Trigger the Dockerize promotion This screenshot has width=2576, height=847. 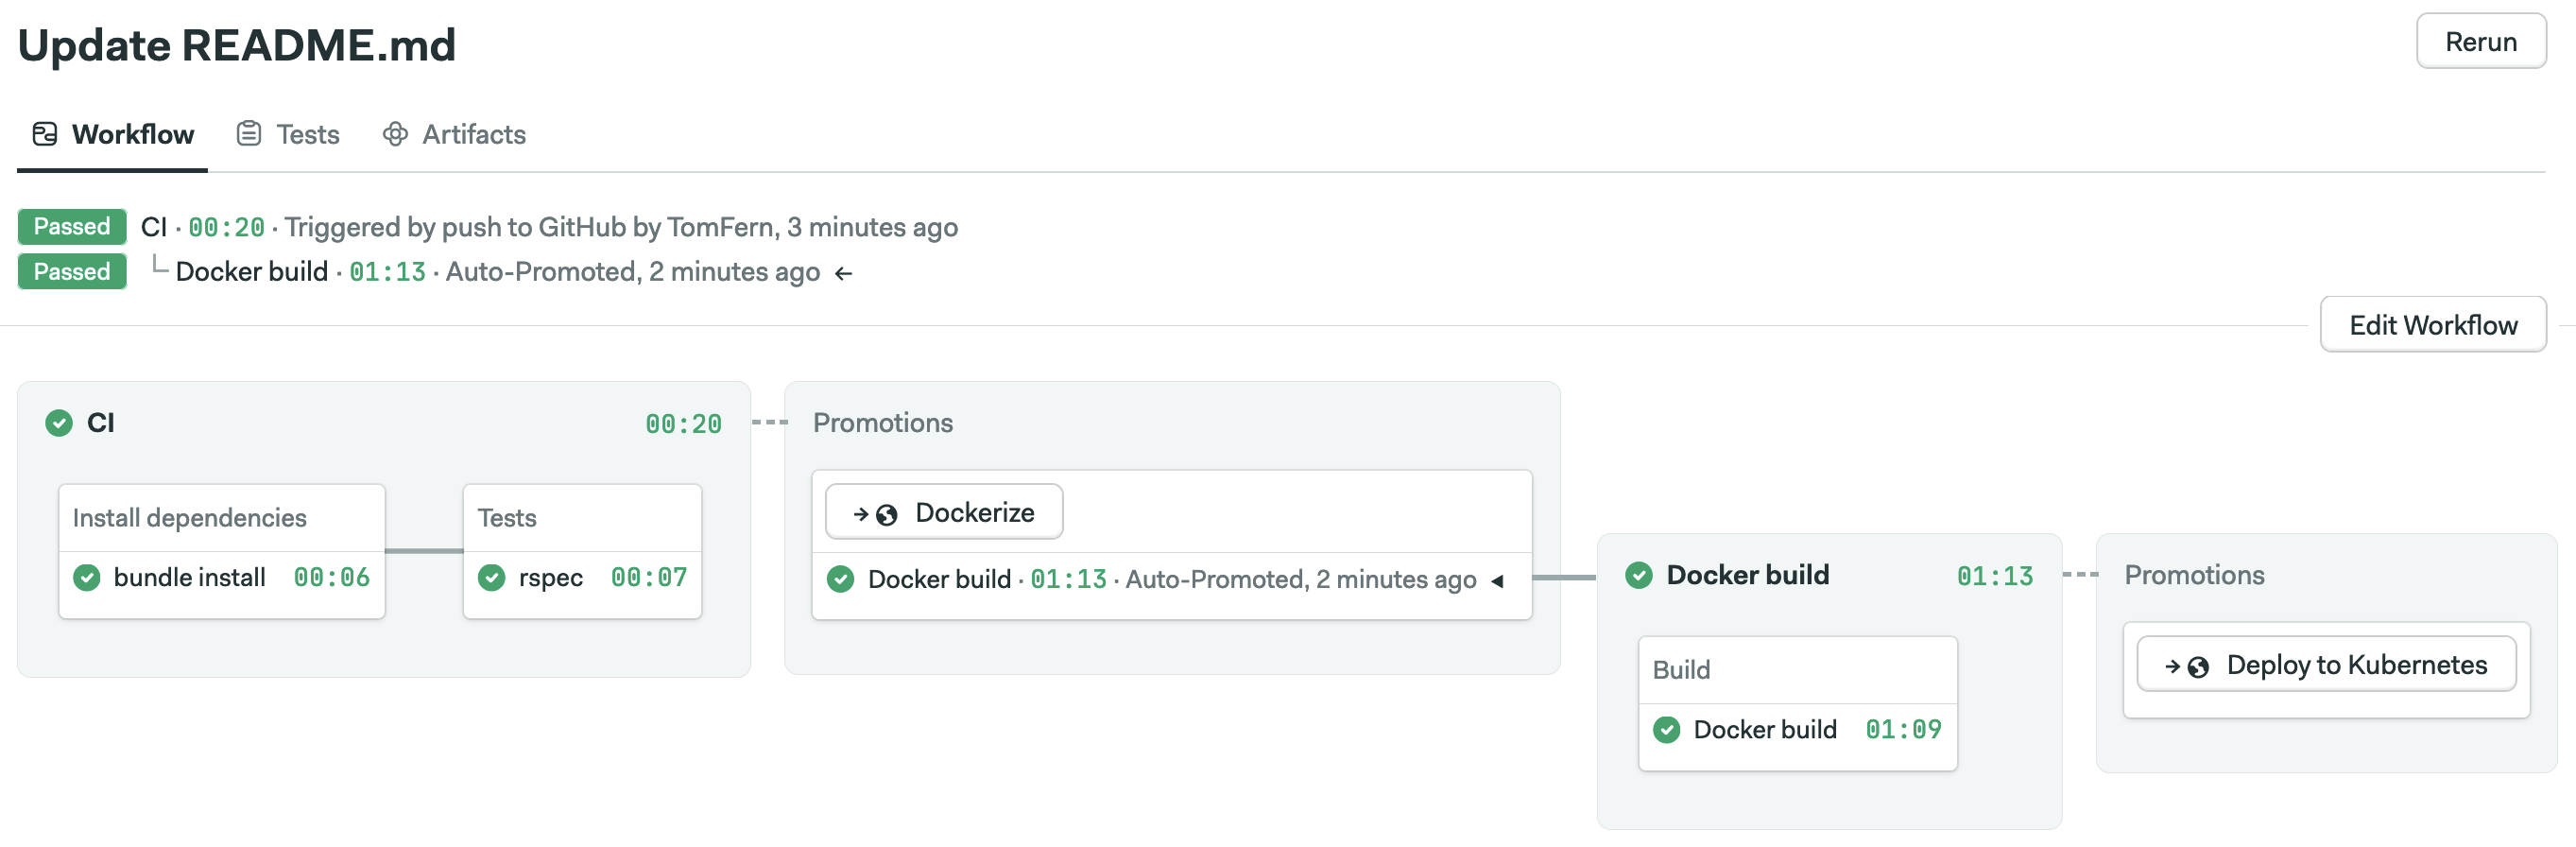[944, 513]
